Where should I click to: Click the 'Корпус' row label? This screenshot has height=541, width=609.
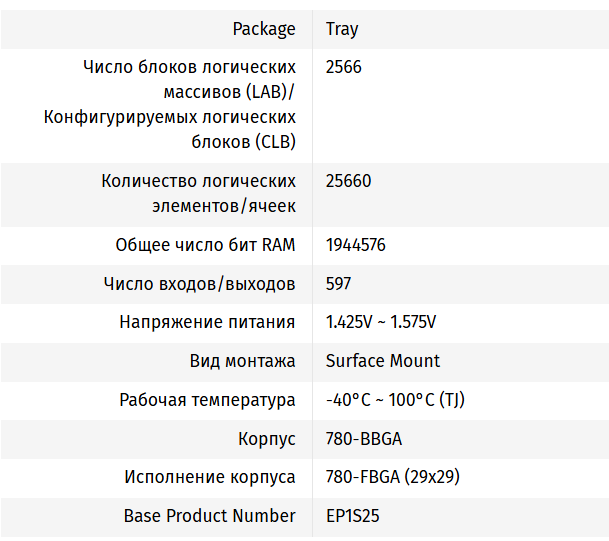(x=267, y=439)
